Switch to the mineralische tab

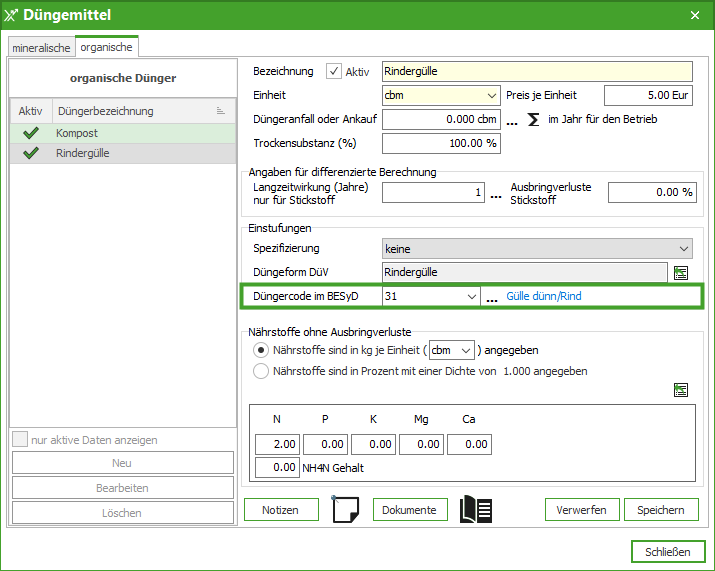click(41, 47)
